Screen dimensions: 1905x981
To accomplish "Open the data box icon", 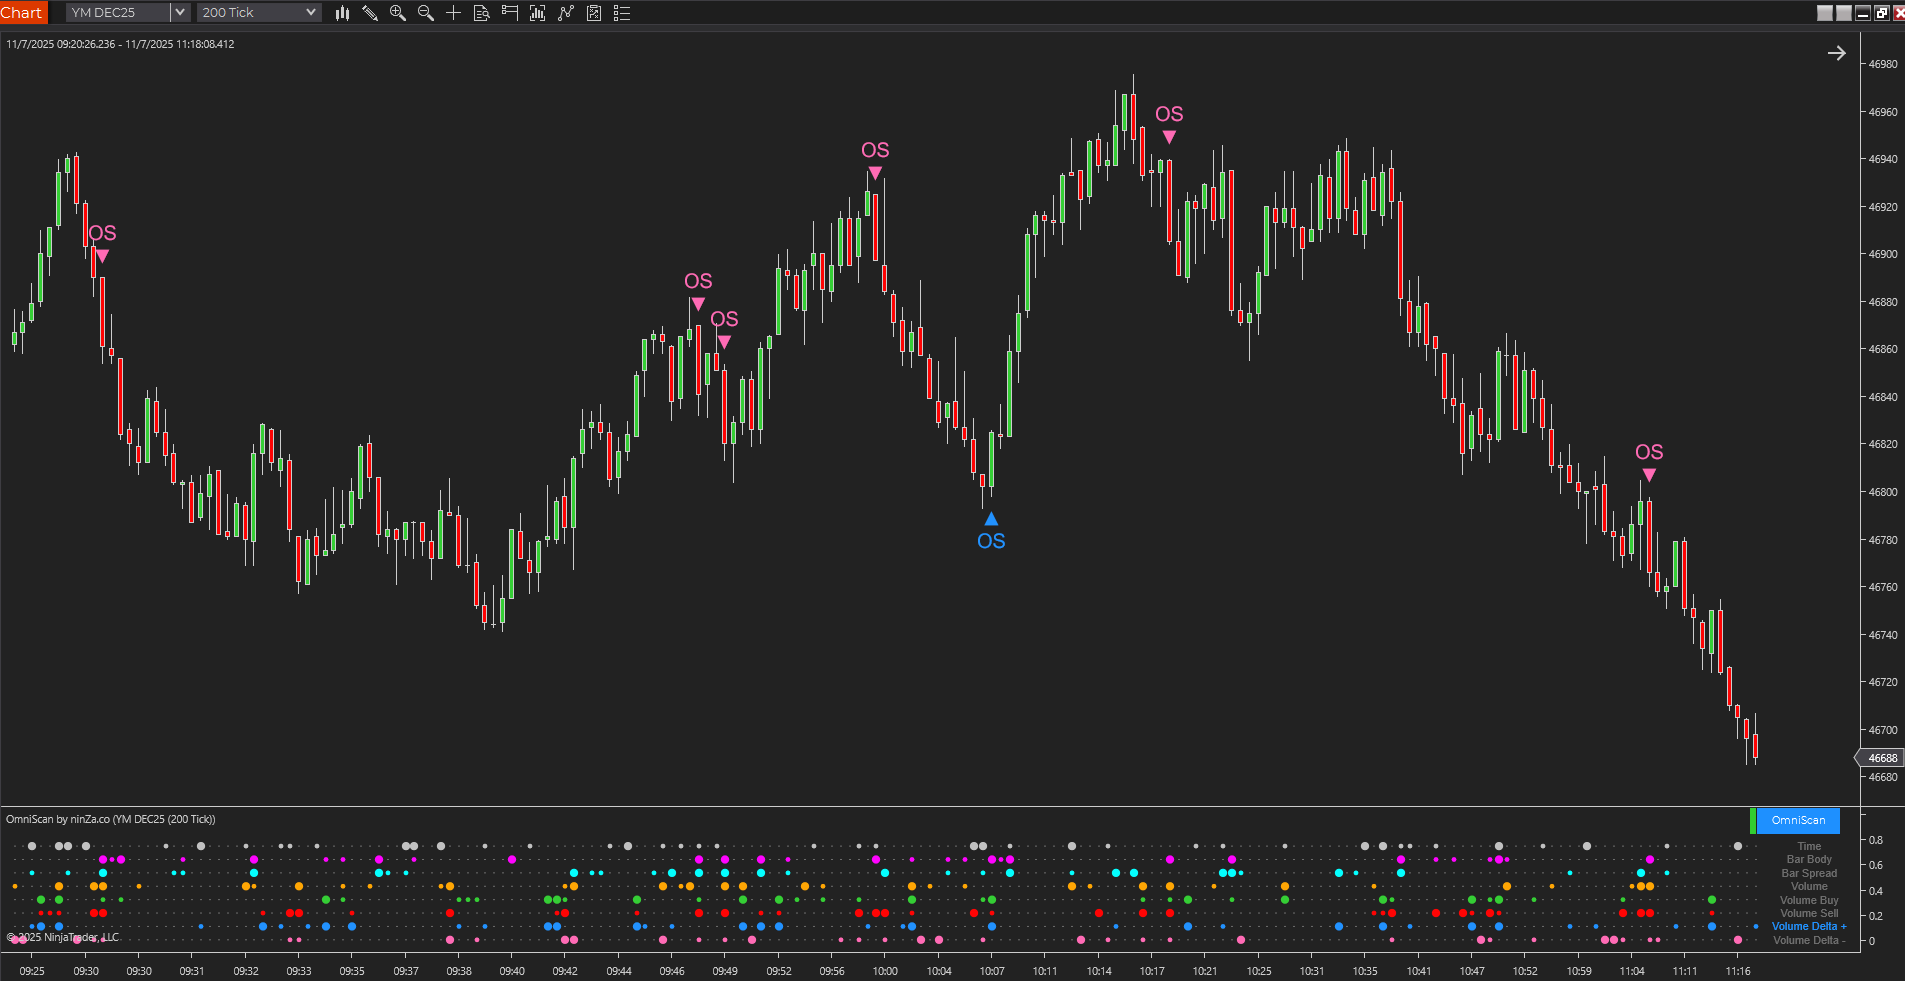I will coord(481,13).
